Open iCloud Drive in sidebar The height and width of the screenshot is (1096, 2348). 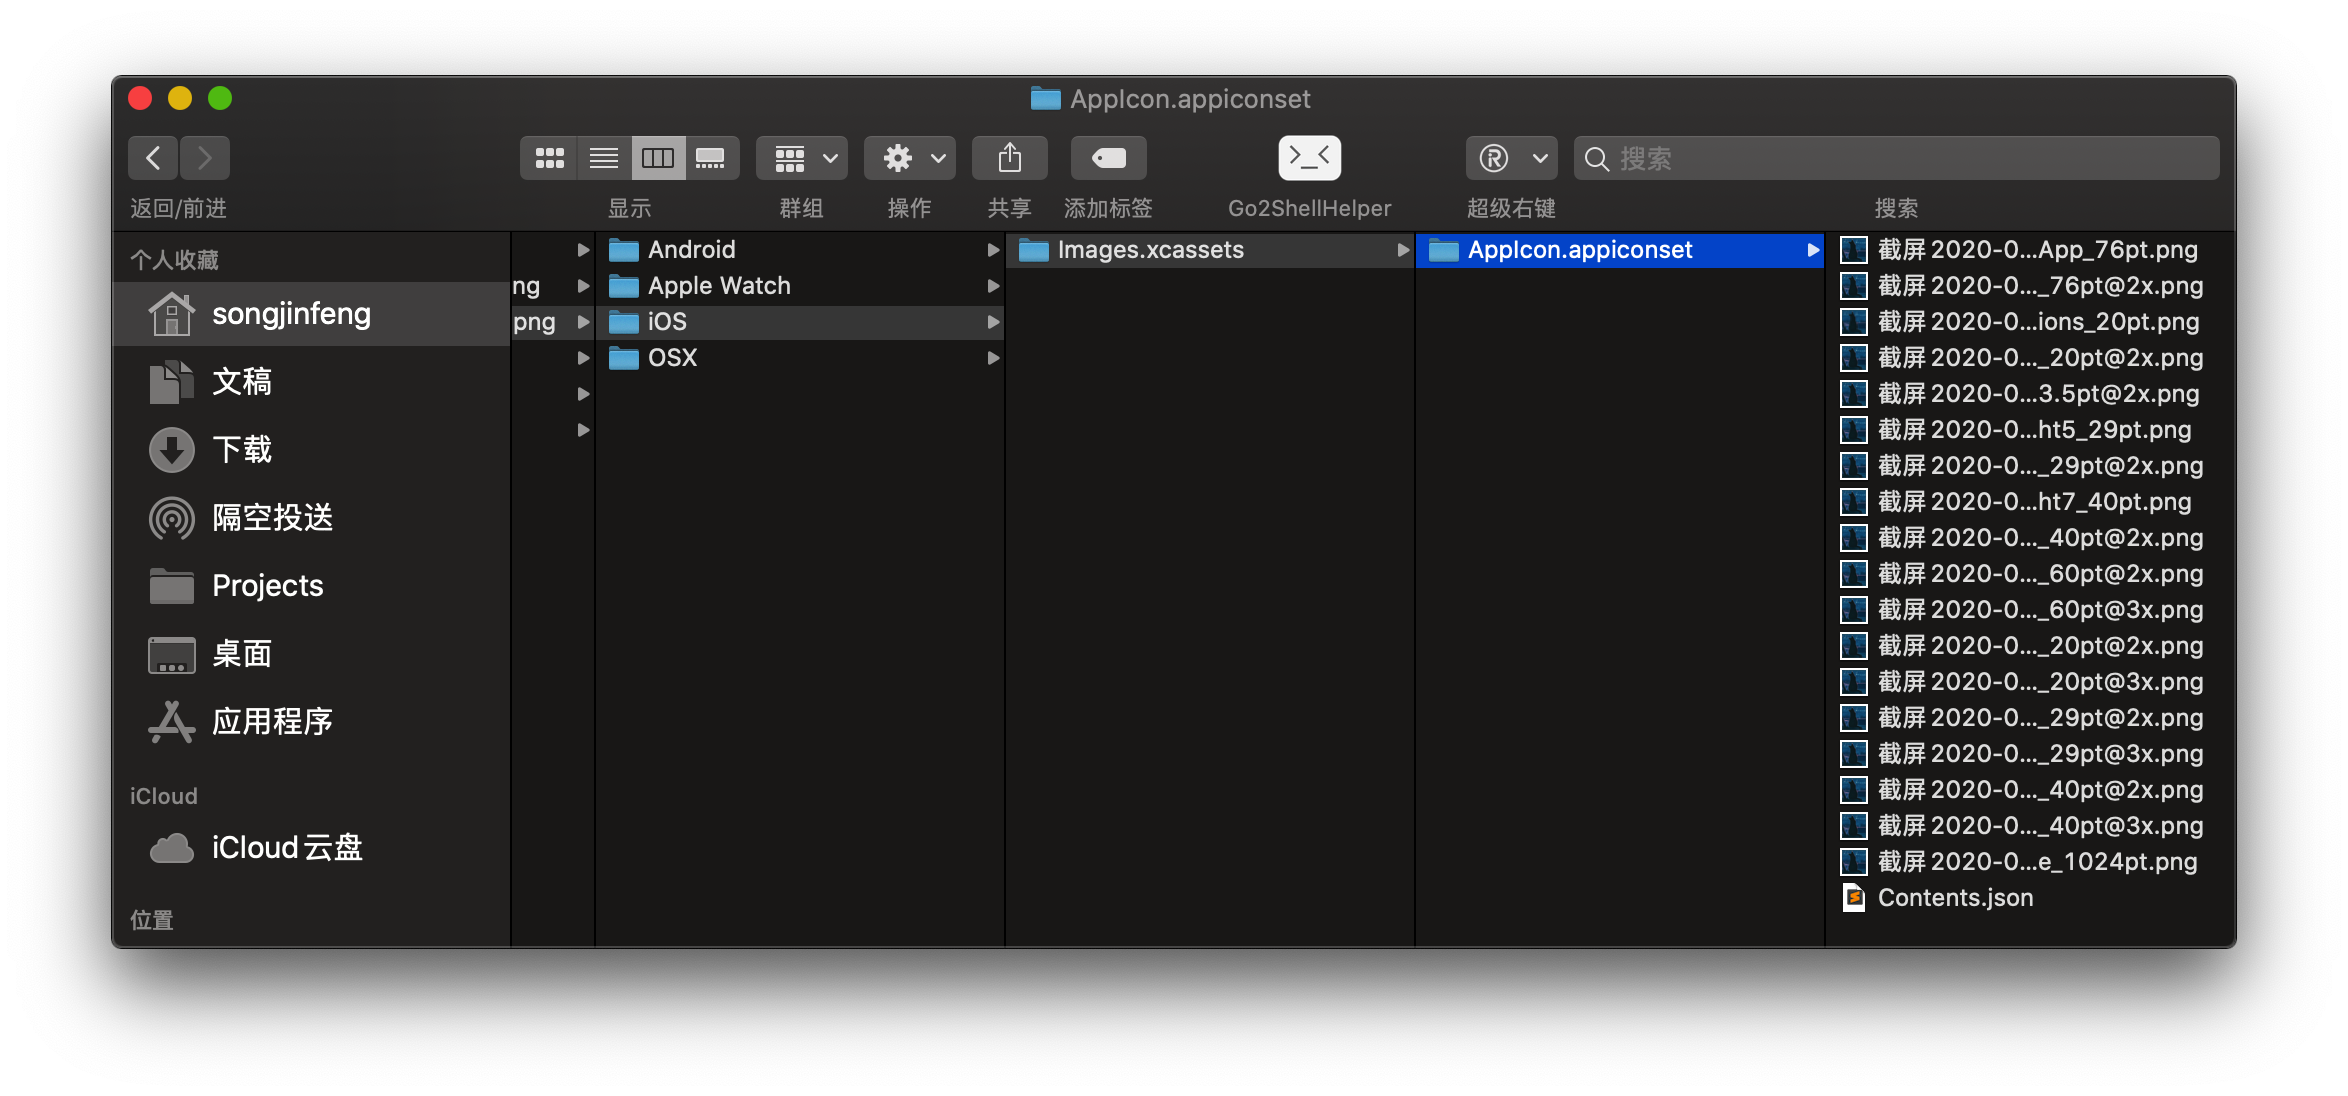[x=286, y=848]
